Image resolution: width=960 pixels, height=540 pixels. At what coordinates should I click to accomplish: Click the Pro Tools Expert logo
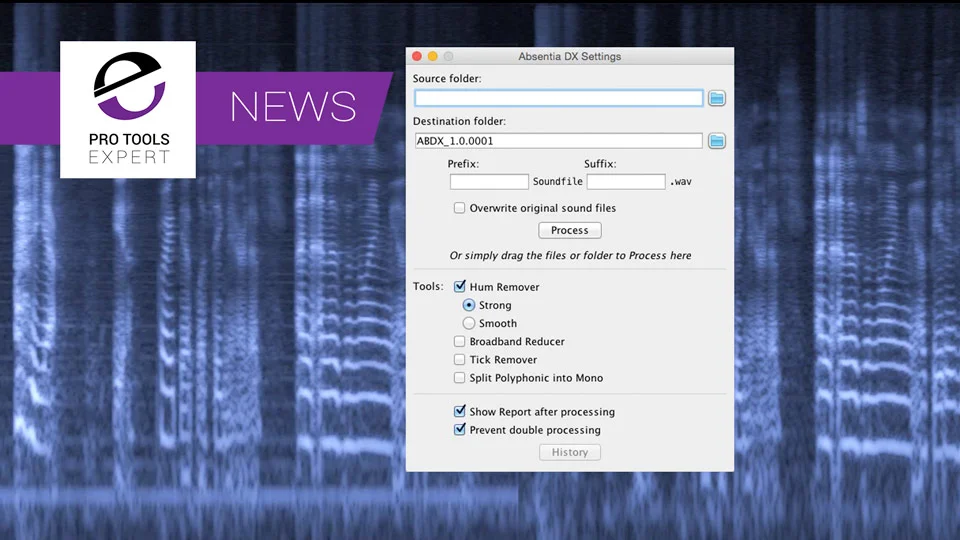coord(128,110)
